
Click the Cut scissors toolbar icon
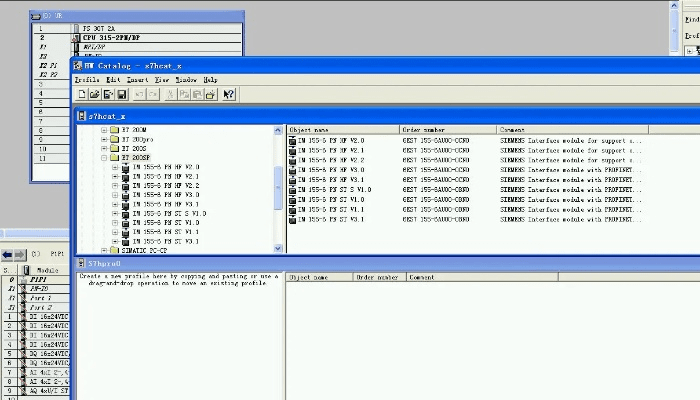[x=170, y=94]
